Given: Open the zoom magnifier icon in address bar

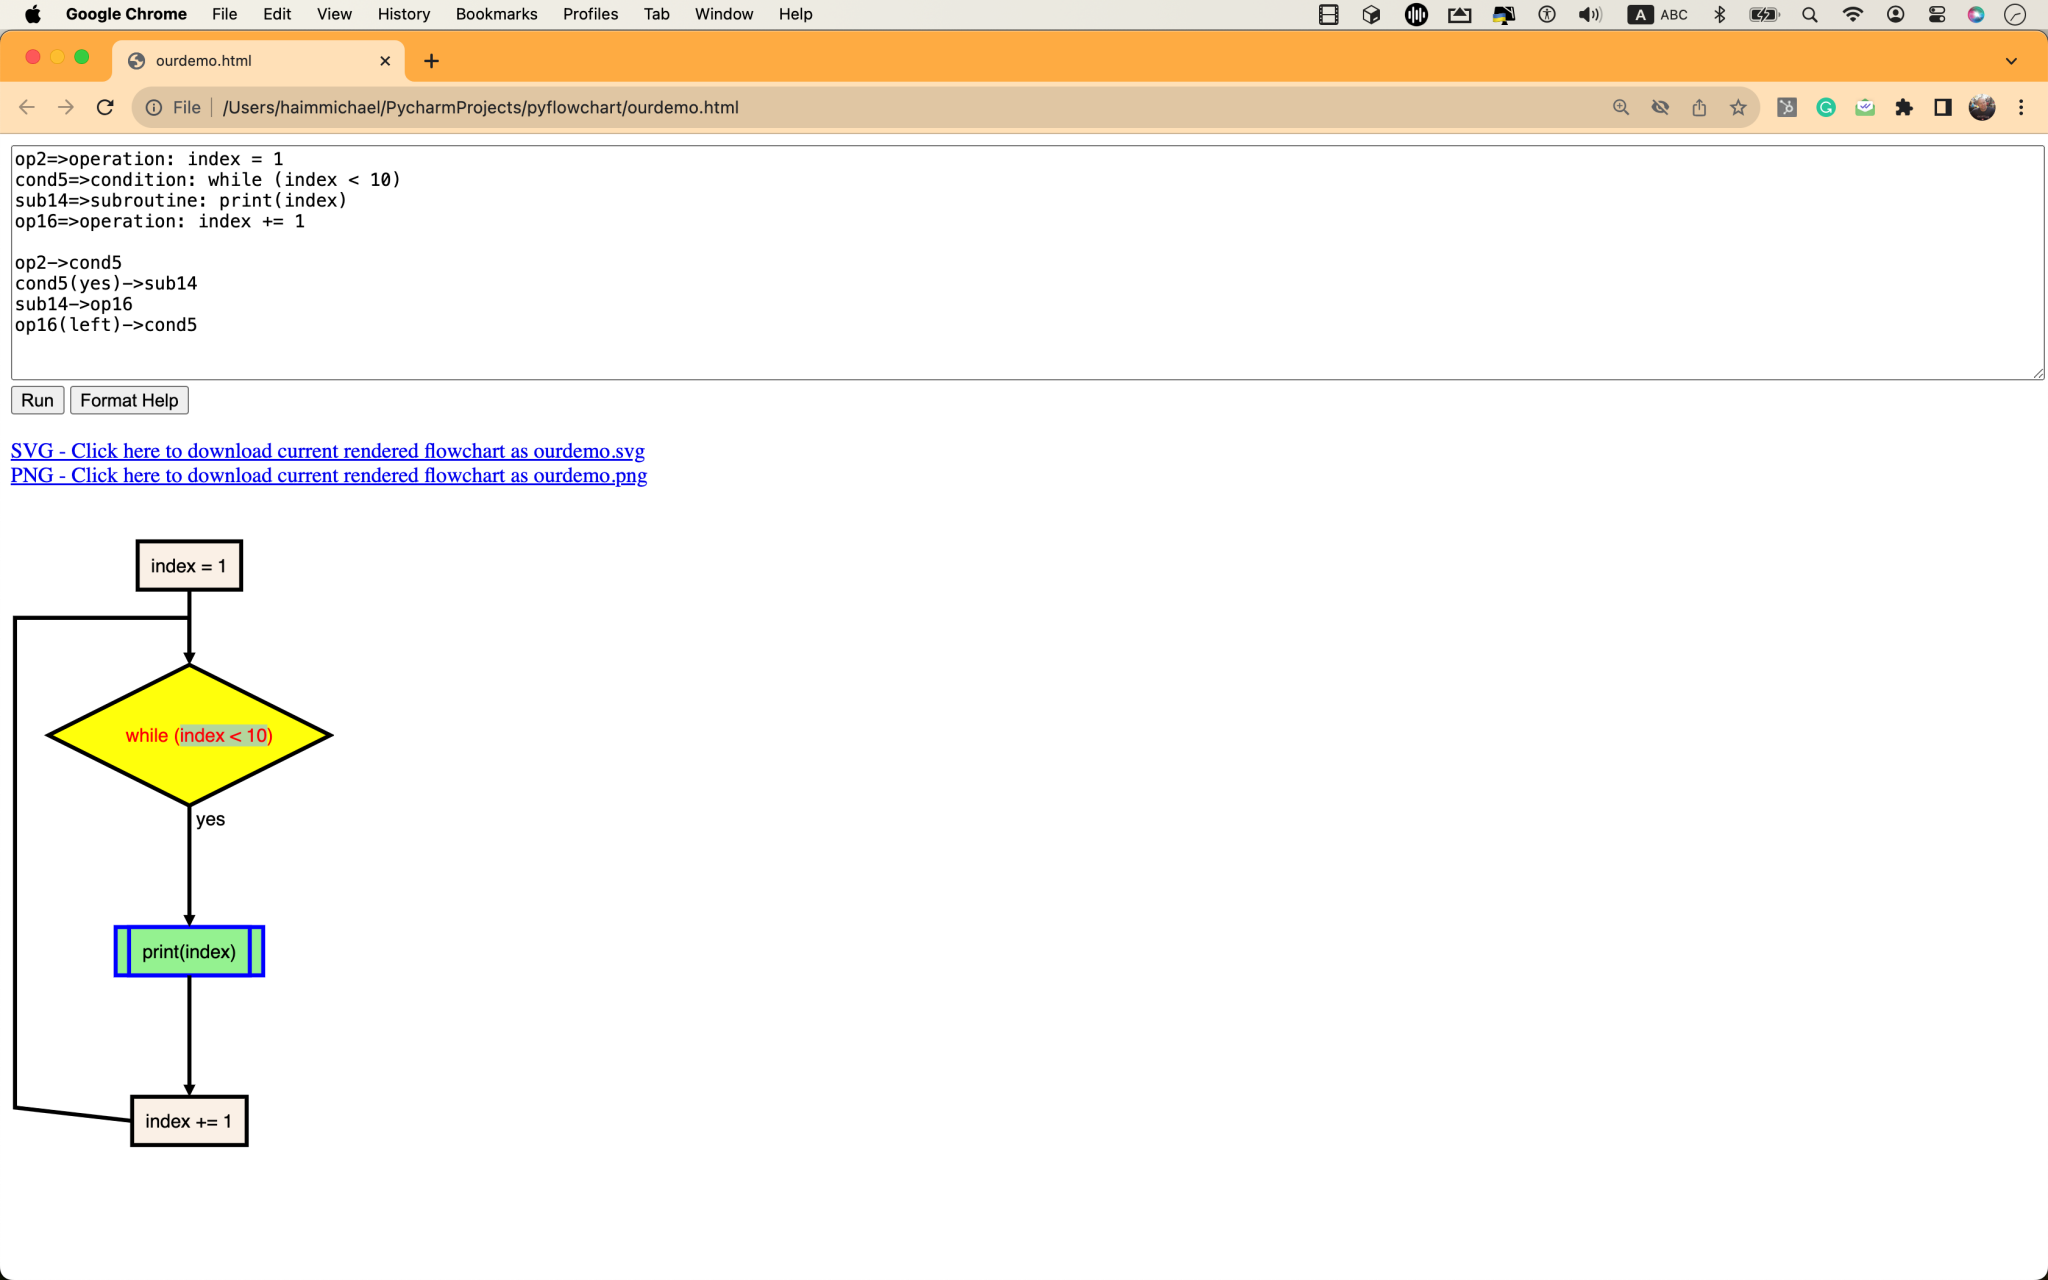Looking at the screenshot, I should click(1621, 107).
